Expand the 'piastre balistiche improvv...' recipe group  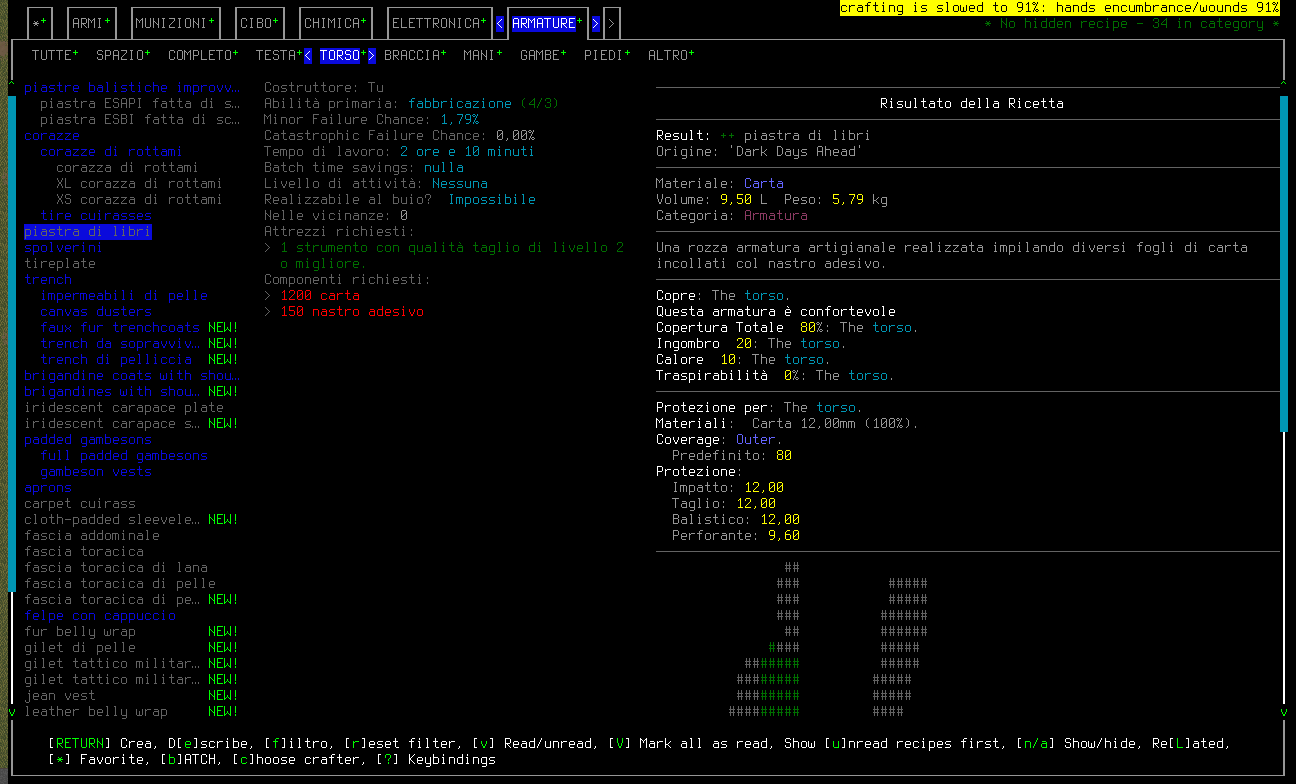[132, 87]
